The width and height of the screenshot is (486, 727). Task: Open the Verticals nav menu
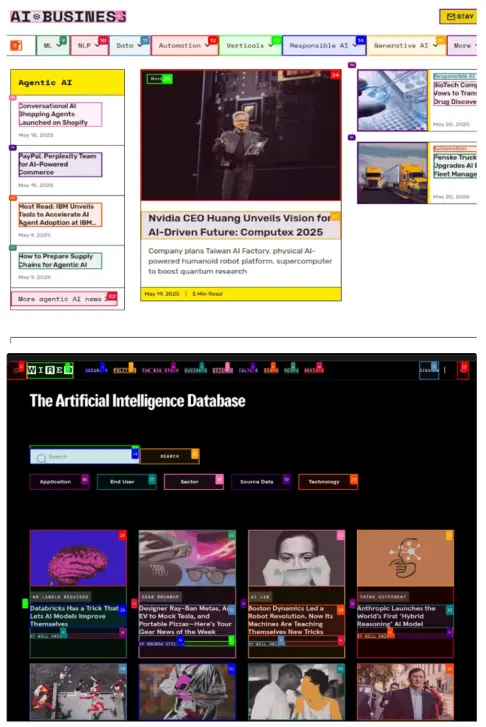249,45
